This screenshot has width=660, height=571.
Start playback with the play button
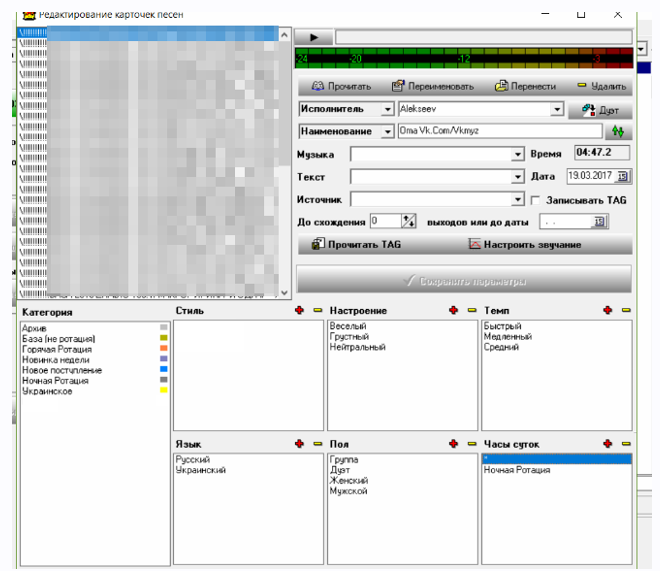coord(314,37)
